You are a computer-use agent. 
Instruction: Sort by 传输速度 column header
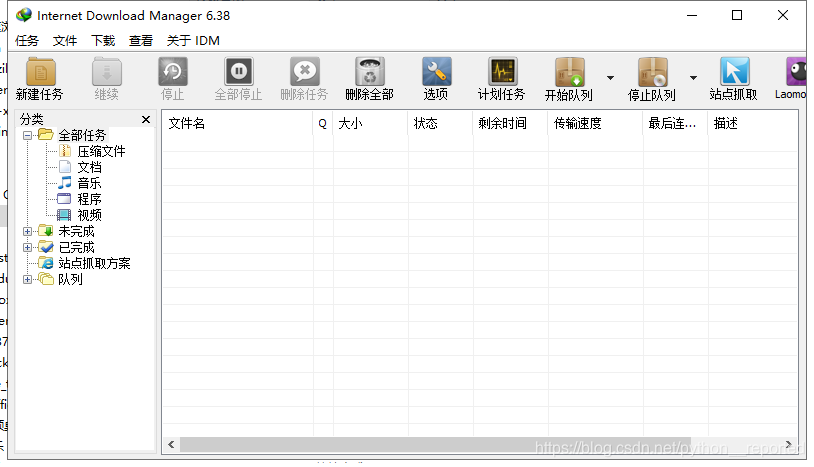click(595, 123)
